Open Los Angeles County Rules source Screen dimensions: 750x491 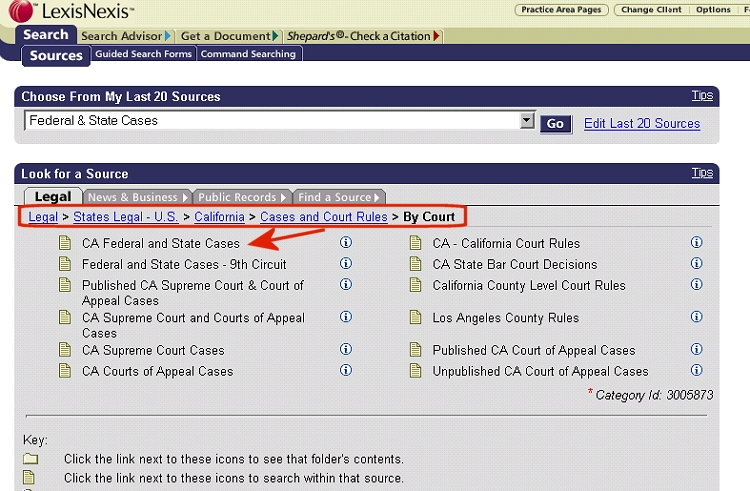[x=506, y=318]
